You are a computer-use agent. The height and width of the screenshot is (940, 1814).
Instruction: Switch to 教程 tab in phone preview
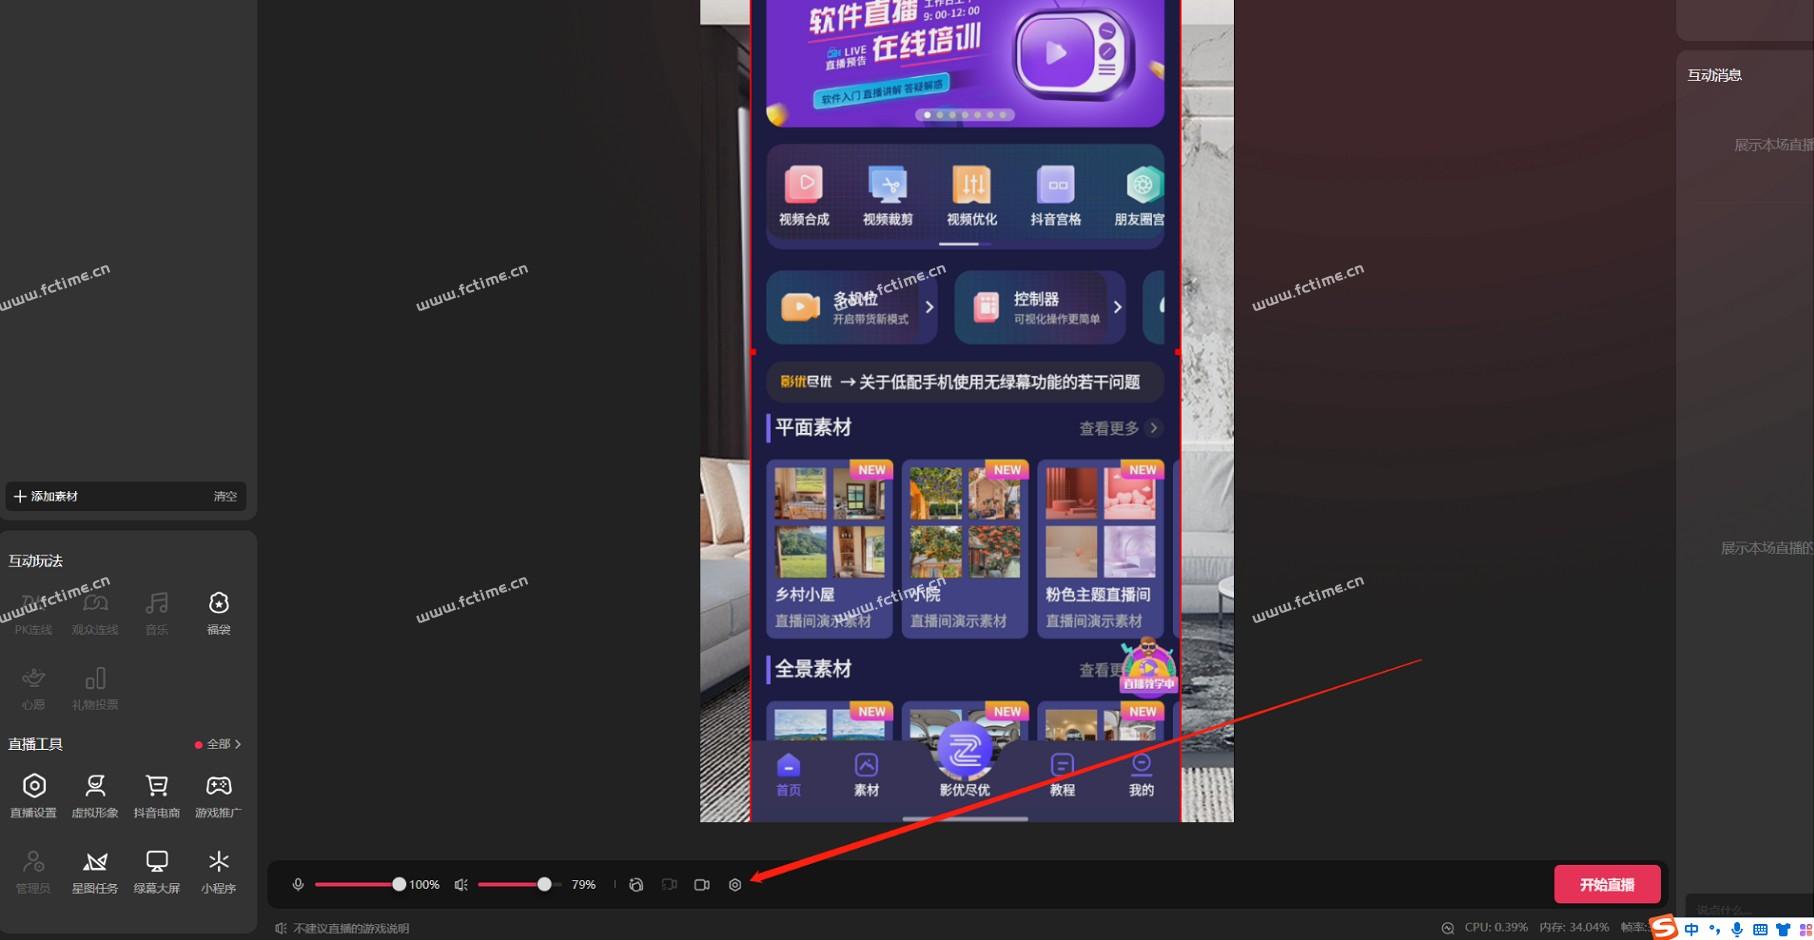click(1062, 775)
